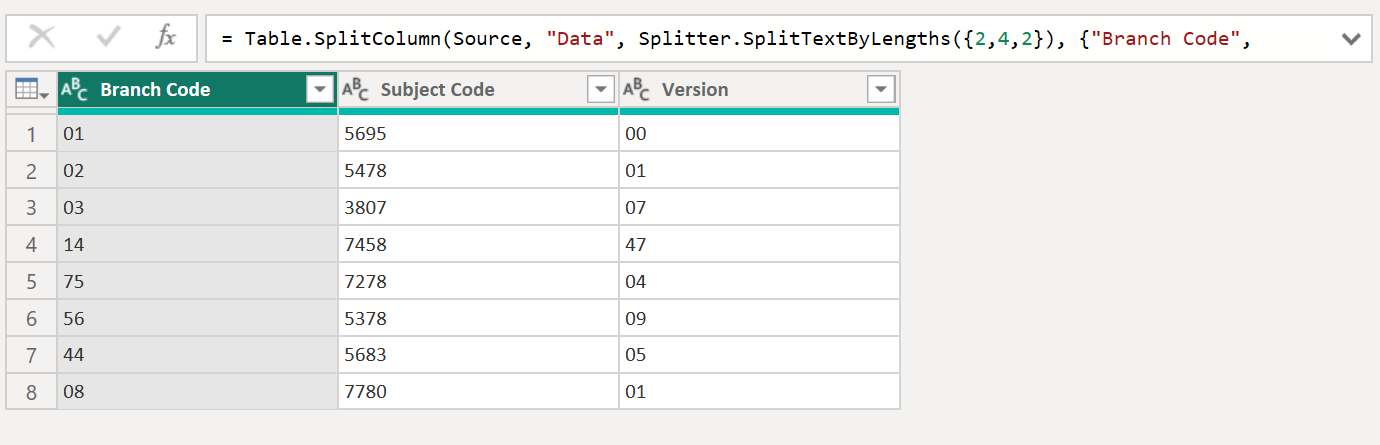Change the Subject Code data type icon
This screenshot has height=445, width=1380.
(356, 90)
